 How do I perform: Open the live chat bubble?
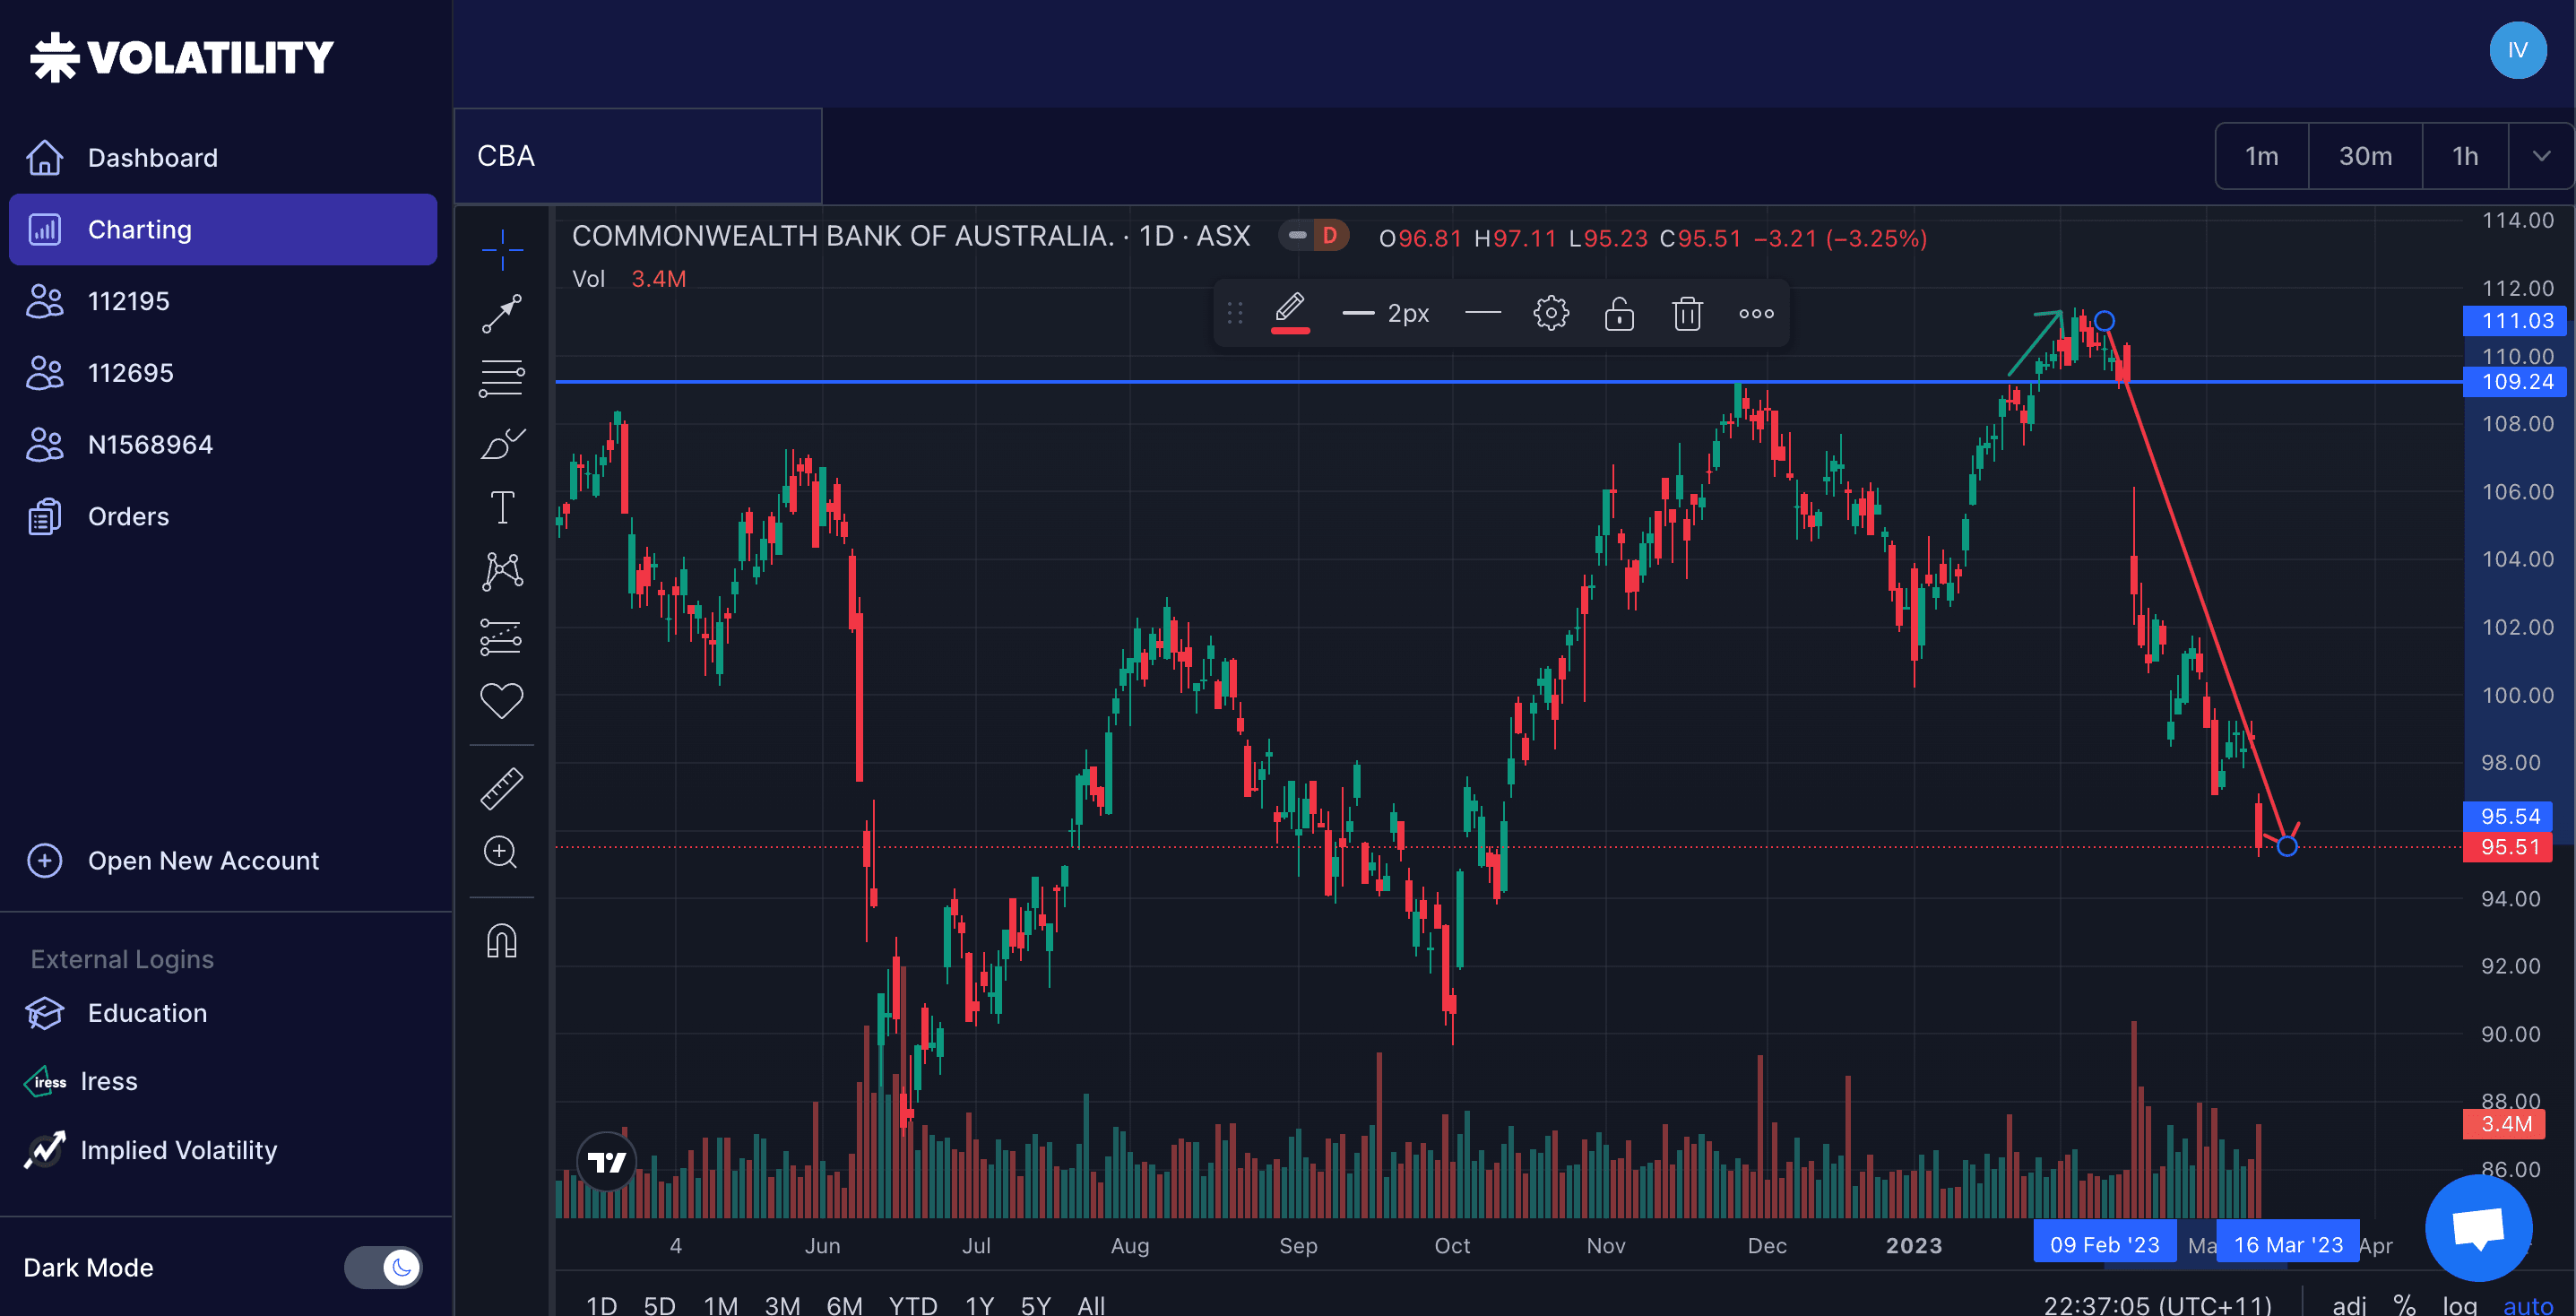coord(2479,1227)
